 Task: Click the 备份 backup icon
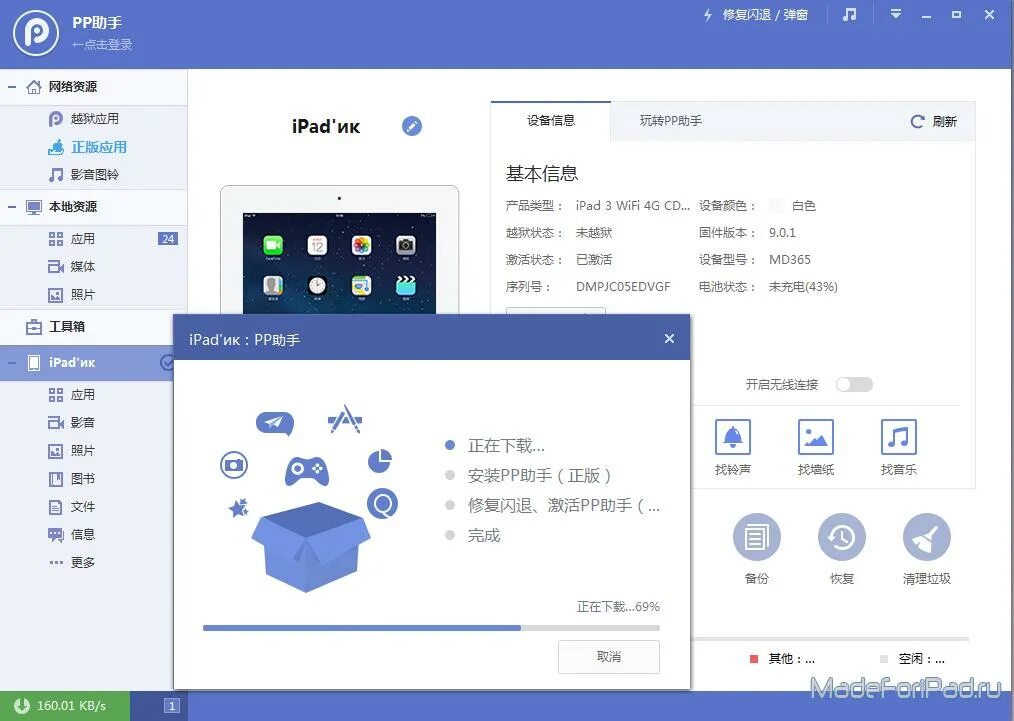click(757, 537)
